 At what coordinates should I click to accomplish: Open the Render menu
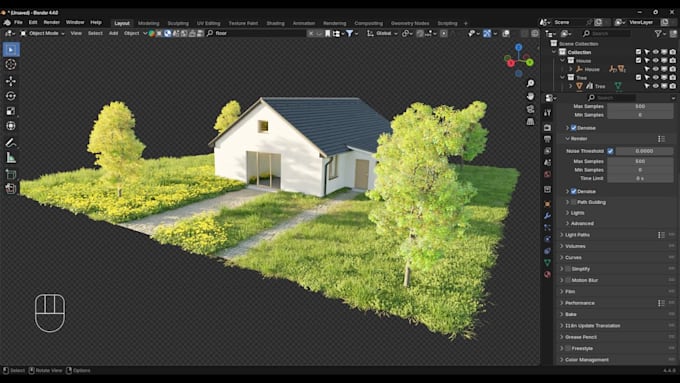point(52,23)
